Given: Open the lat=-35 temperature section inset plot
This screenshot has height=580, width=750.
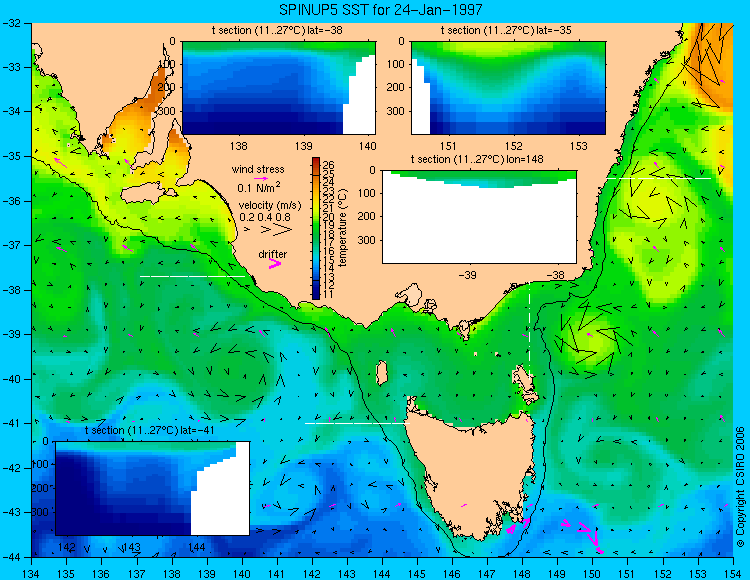Looking at the screenshot, I should [508, 88].
